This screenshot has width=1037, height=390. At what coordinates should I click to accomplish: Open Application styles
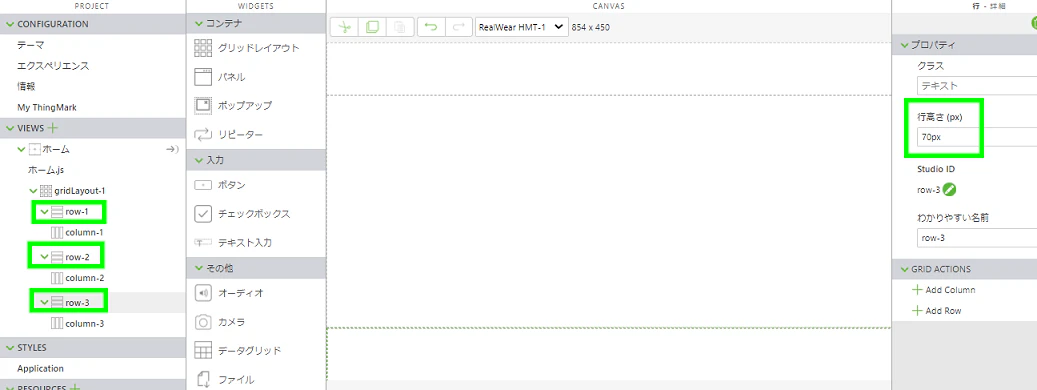click(40, 368)
